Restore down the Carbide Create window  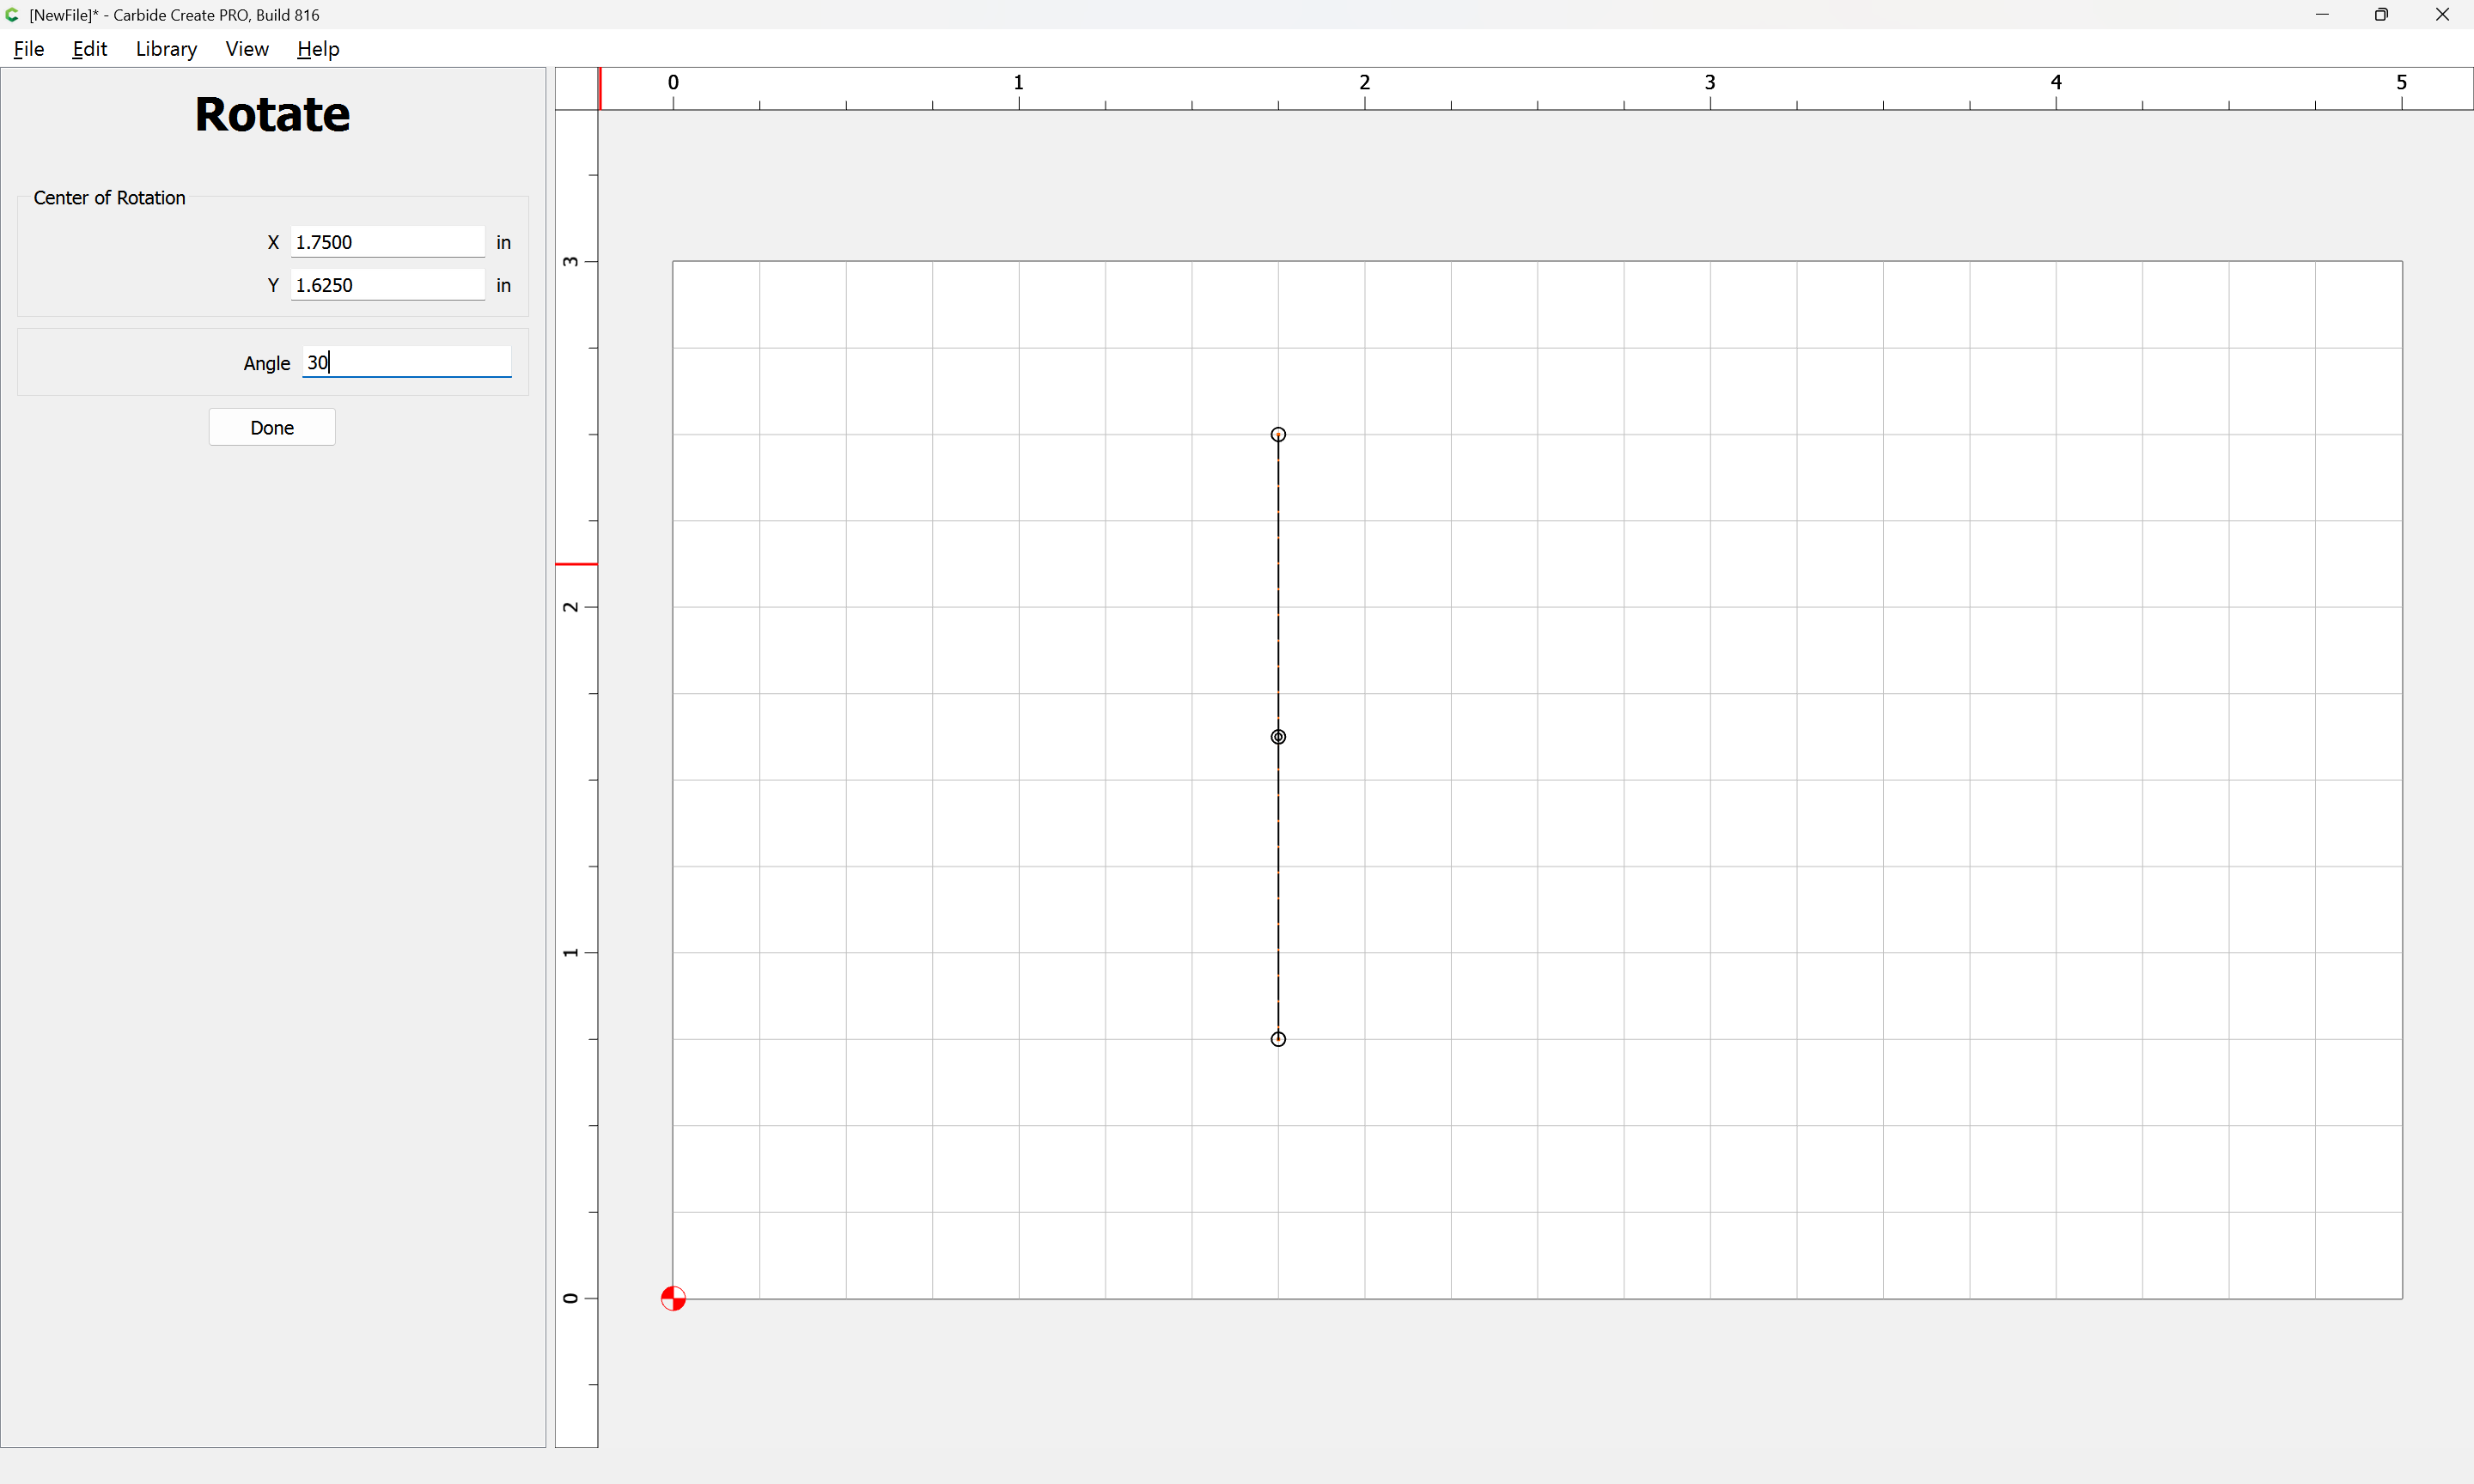(2381, 15)
